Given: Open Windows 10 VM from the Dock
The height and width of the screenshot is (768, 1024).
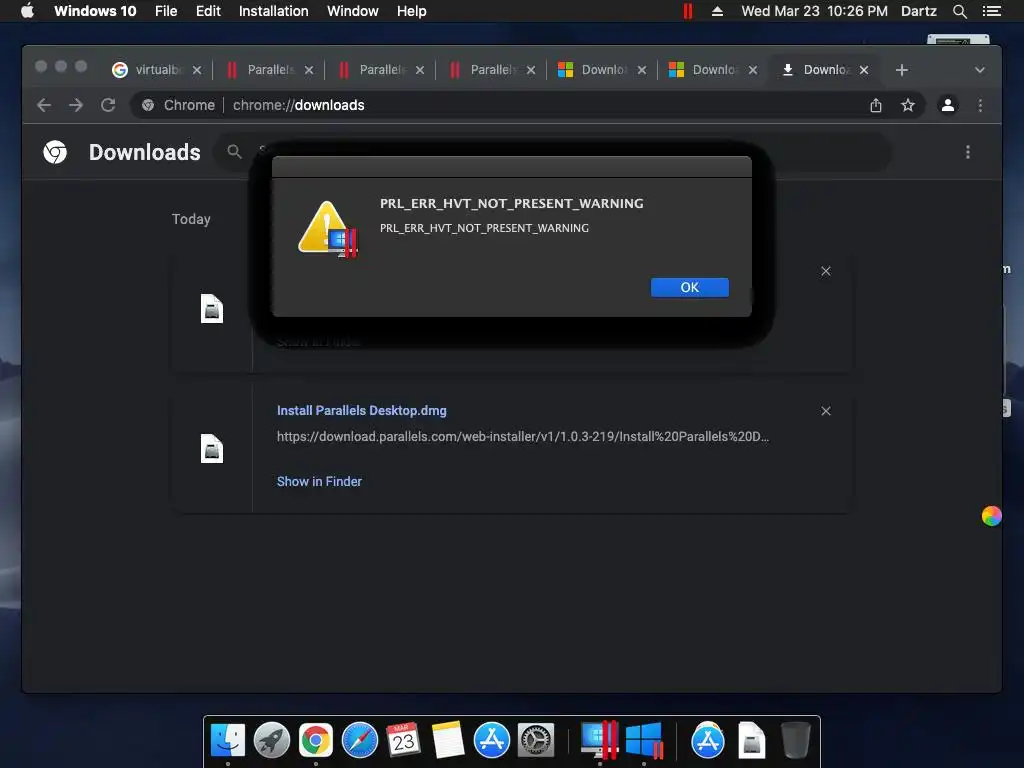Looking at the screenshot, I should pos(644,741).
